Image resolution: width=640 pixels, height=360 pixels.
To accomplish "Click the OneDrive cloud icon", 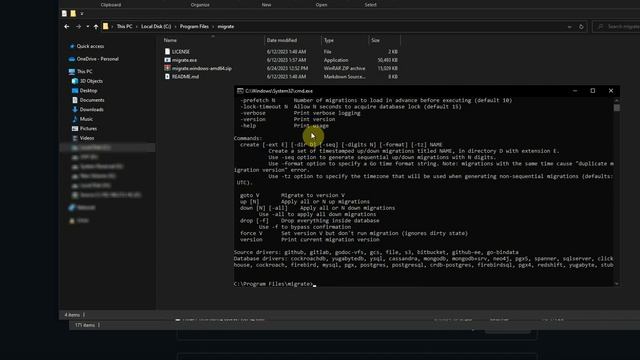I will click(x=72, y=59).
